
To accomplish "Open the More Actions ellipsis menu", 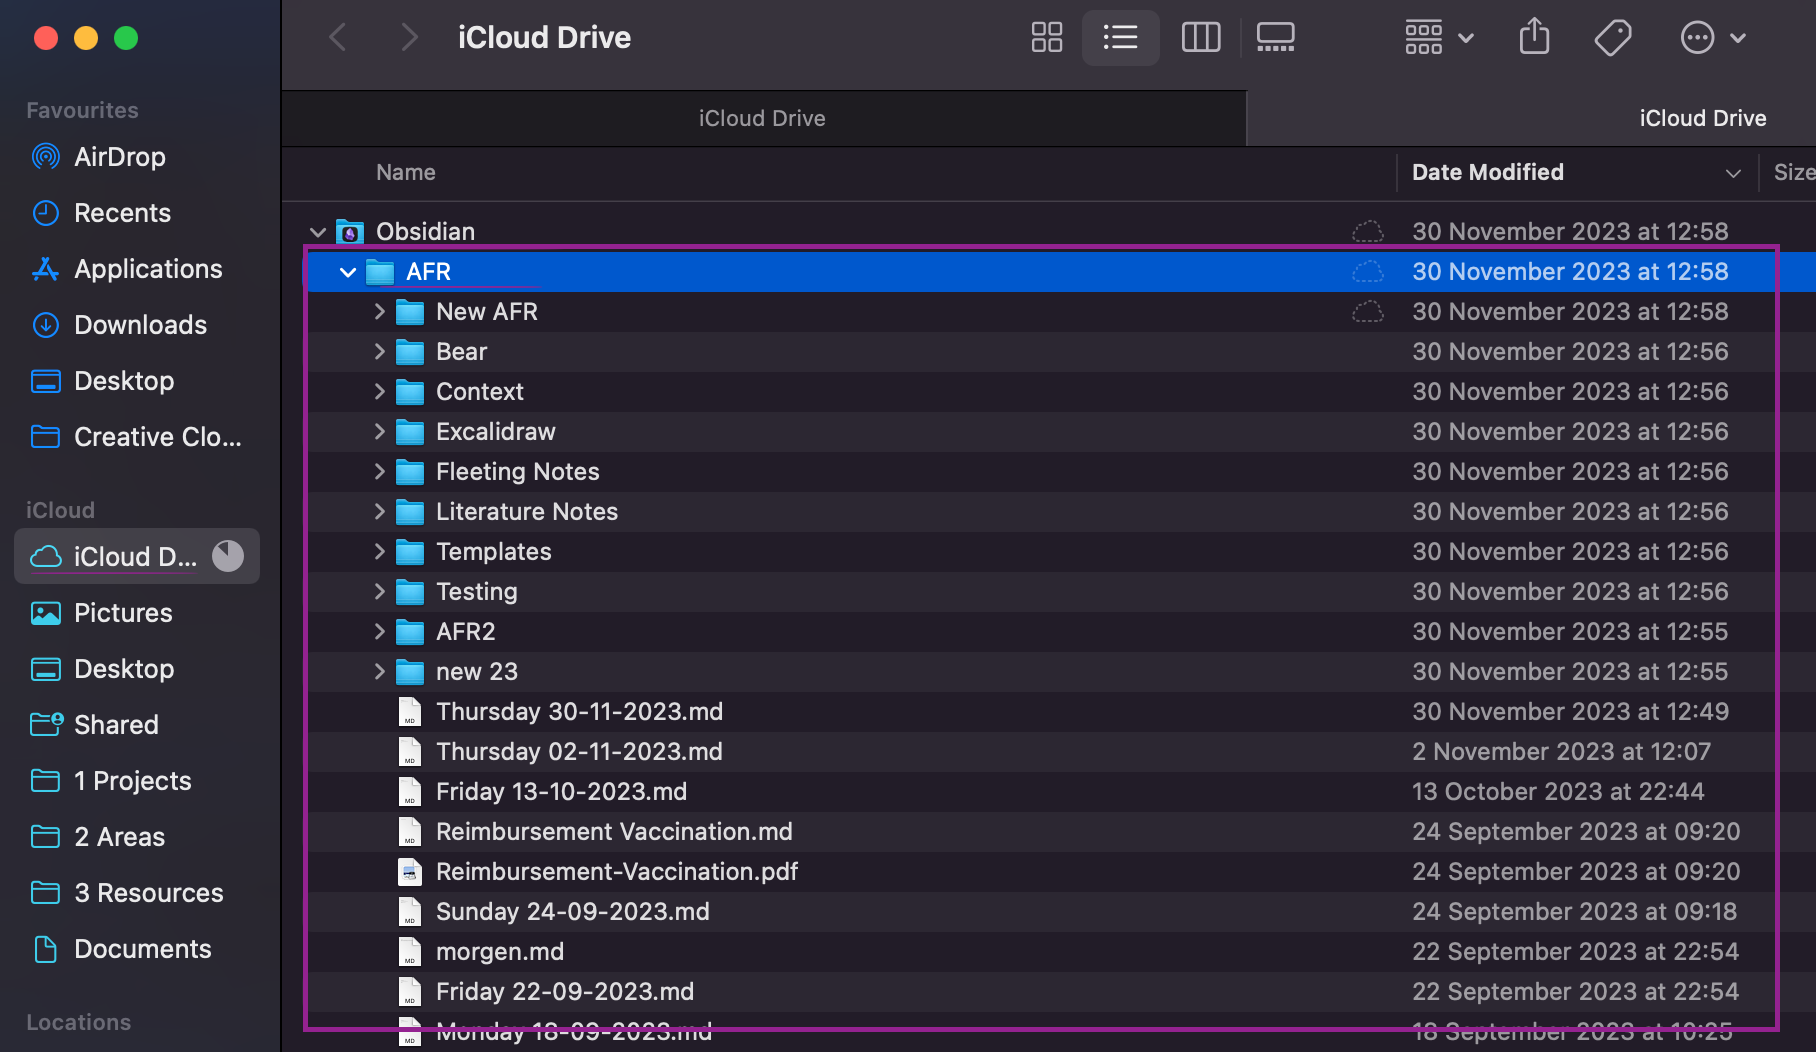I will pos(1711,38).
